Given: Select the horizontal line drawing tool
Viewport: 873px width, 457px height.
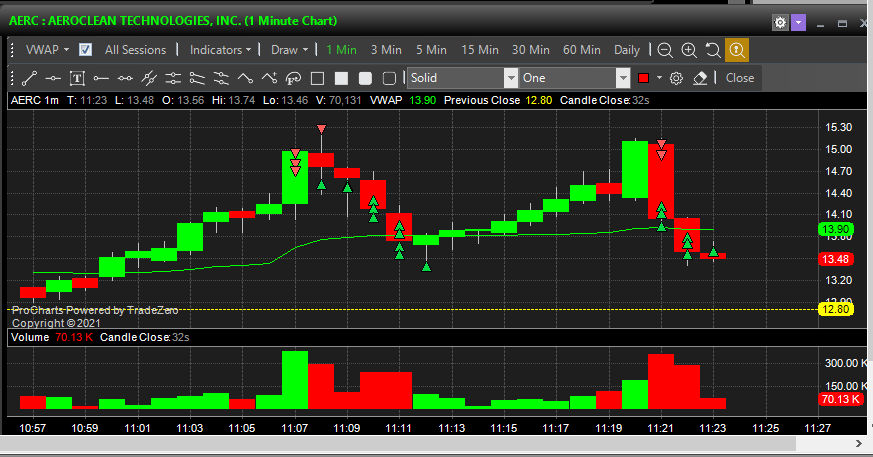Looking at the screenshot, I should click(x=53, y=78).
